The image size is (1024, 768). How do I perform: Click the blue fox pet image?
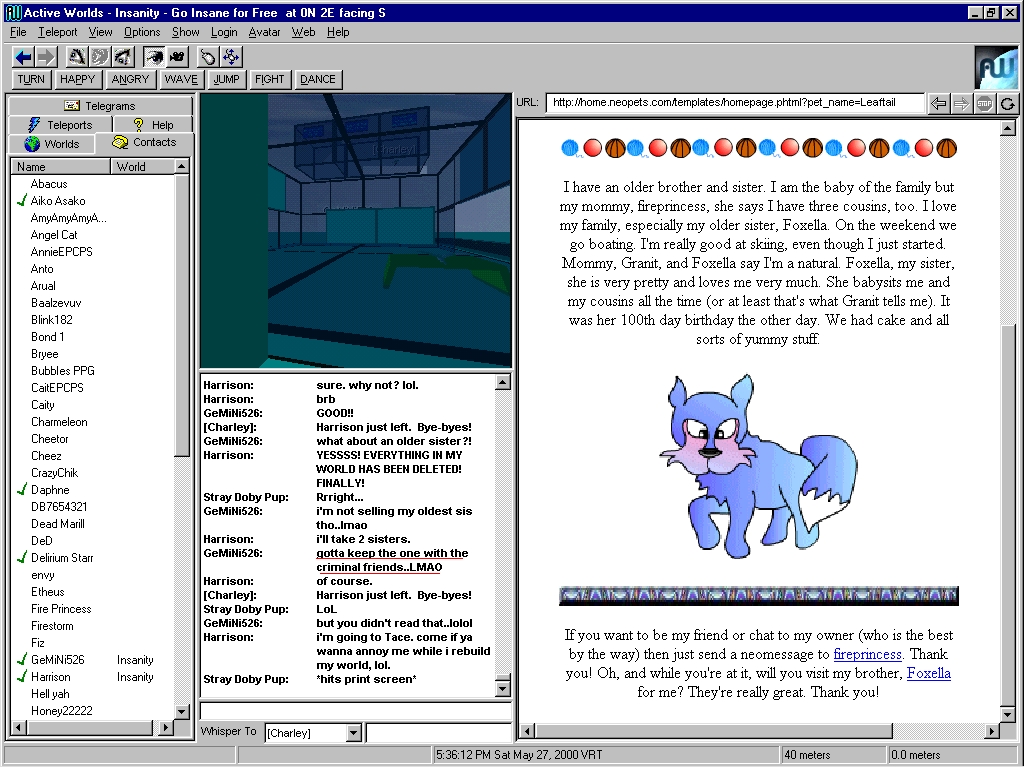(x=758, y=466)
